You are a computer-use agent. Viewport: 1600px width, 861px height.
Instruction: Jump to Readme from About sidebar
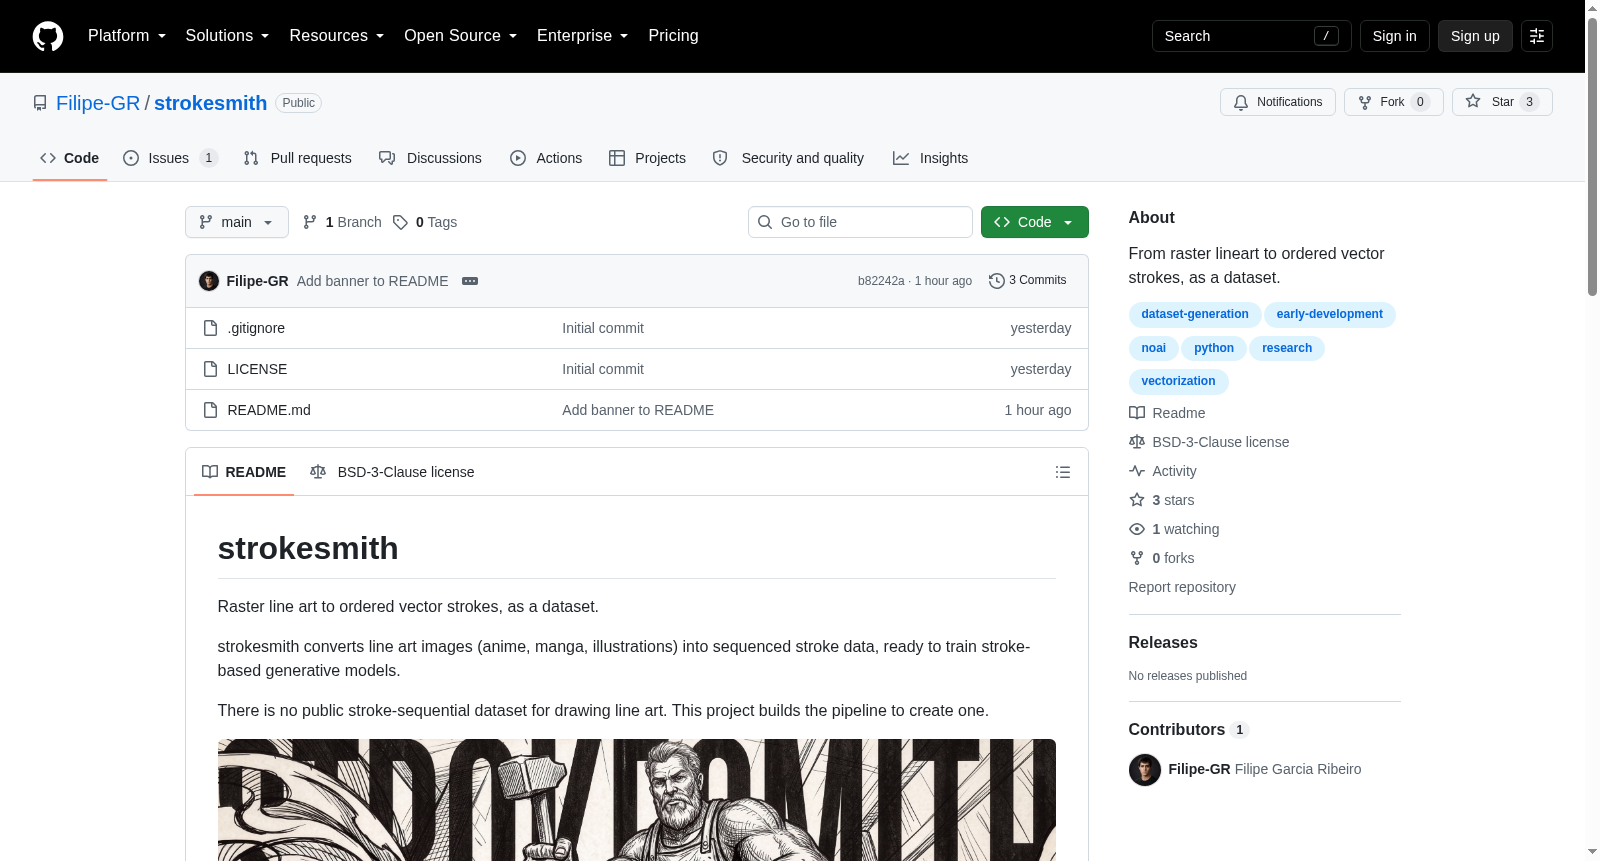[1167, 413]
